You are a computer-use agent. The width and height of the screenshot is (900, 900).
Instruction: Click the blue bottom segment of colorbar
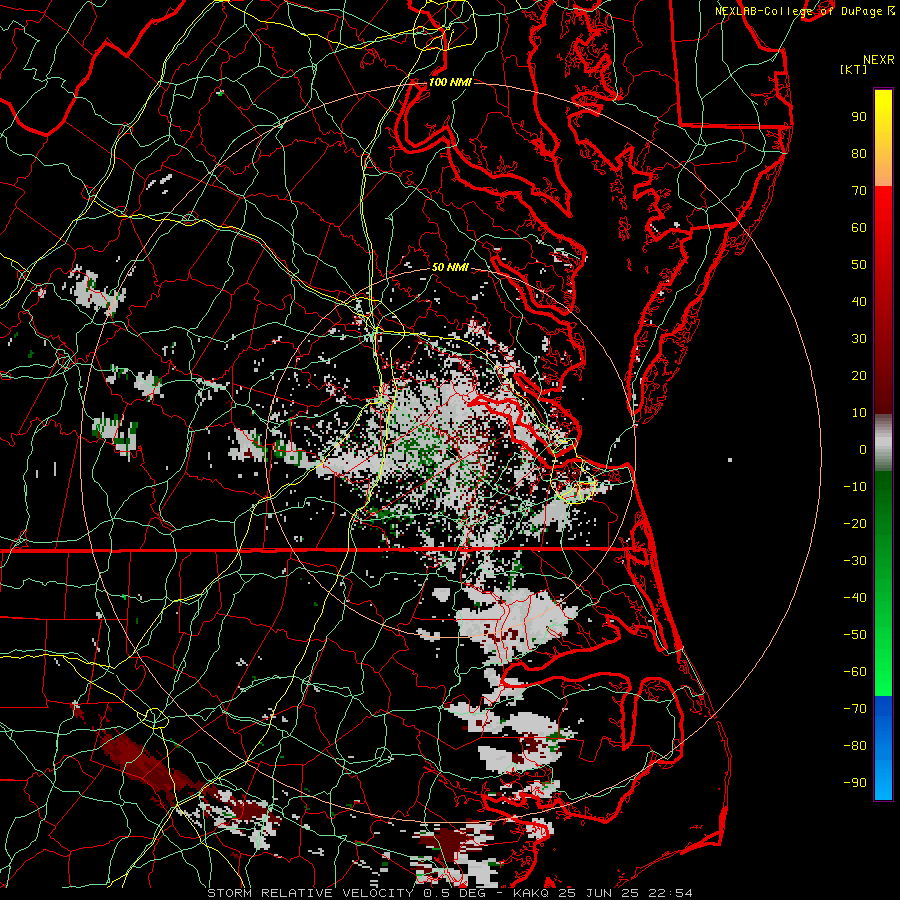pos(883,748)
